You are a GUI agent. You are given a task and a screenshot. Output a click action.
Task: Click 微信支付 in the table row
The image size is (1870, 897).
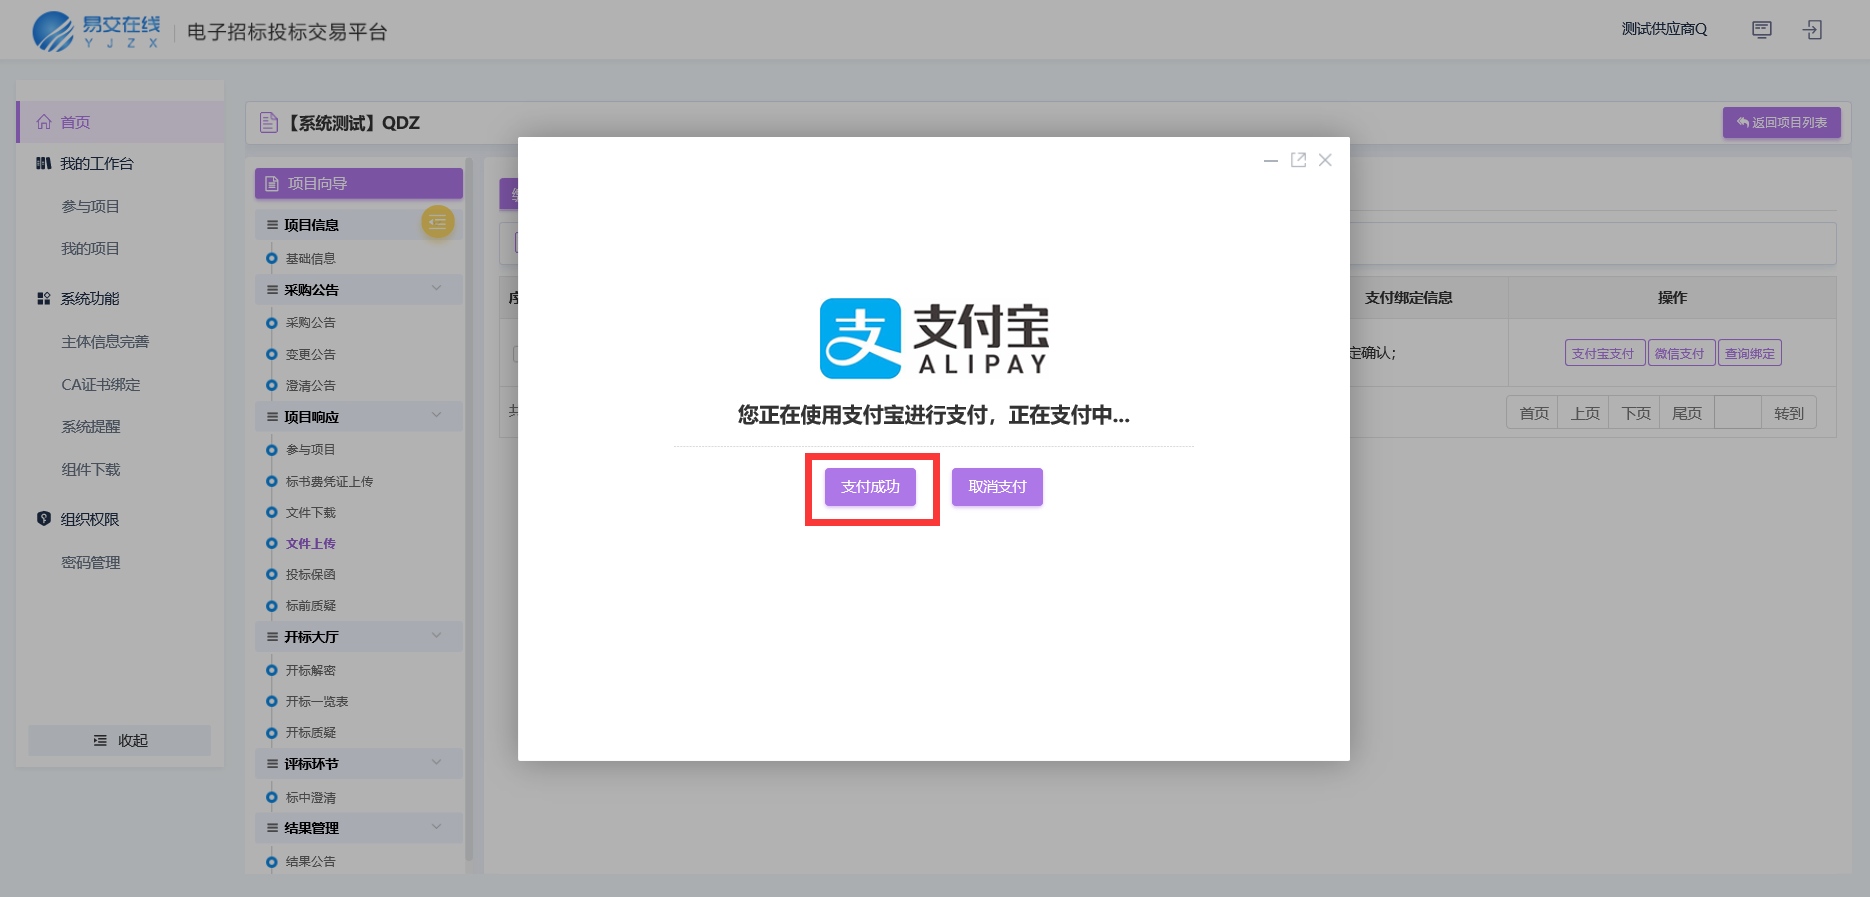tap(1681, 353)
